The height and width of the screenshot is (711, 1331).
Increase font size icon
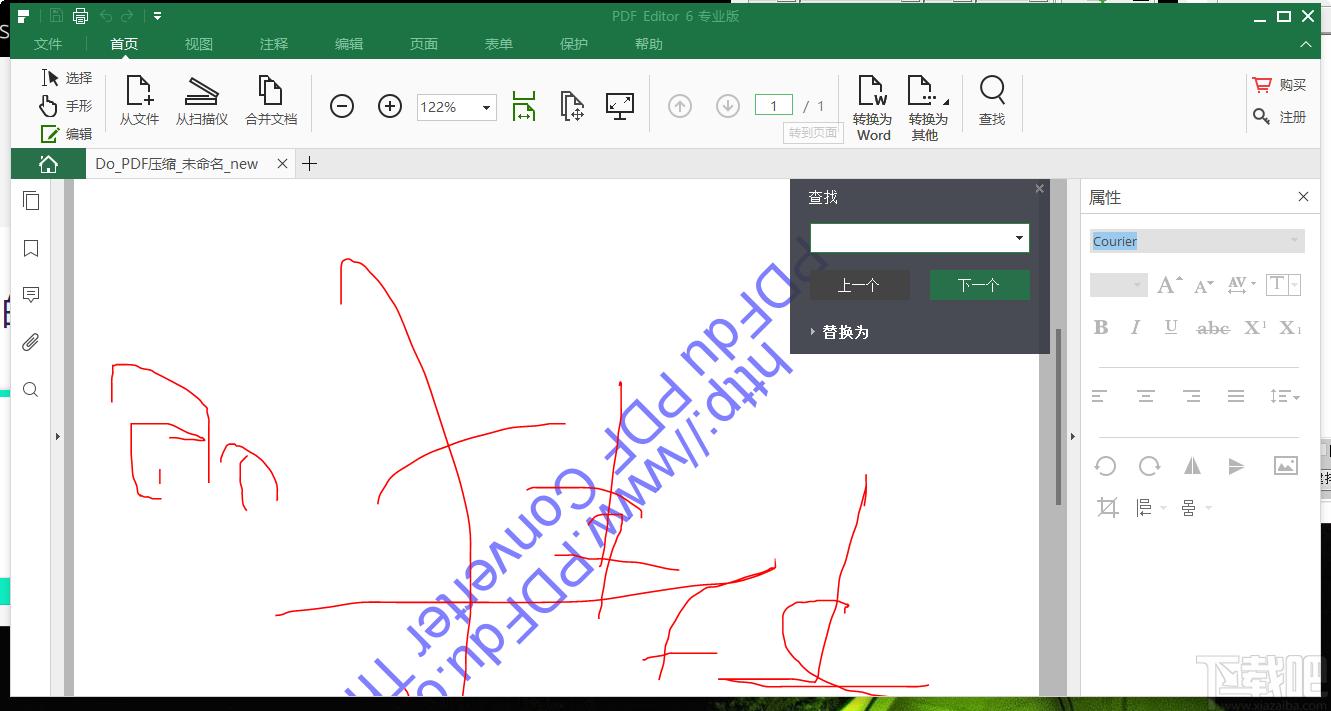pos(1169,285)
